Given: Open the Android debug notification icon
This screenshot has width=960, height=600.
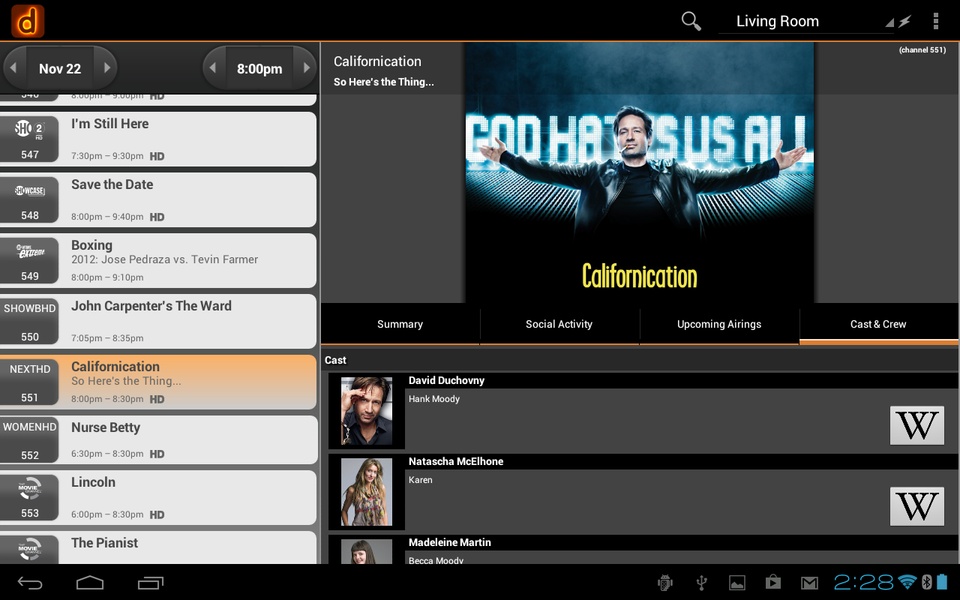Looking at the screenshot, I should click(665, 582).
